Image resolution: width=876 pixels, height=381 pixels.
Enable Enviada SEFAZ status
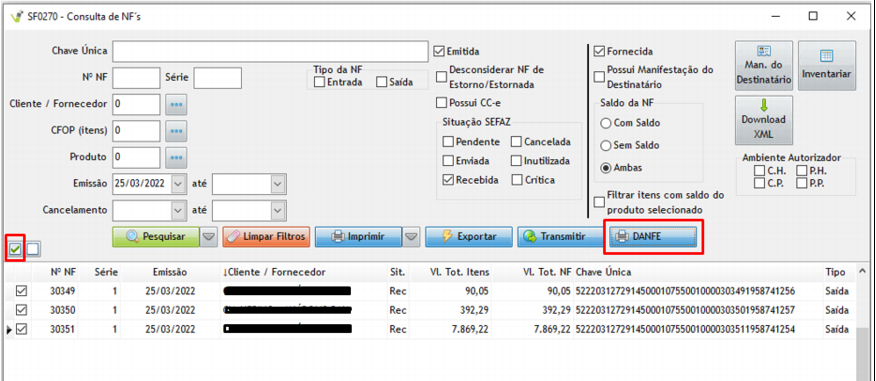pyautogui.click(x=448, y=161)
